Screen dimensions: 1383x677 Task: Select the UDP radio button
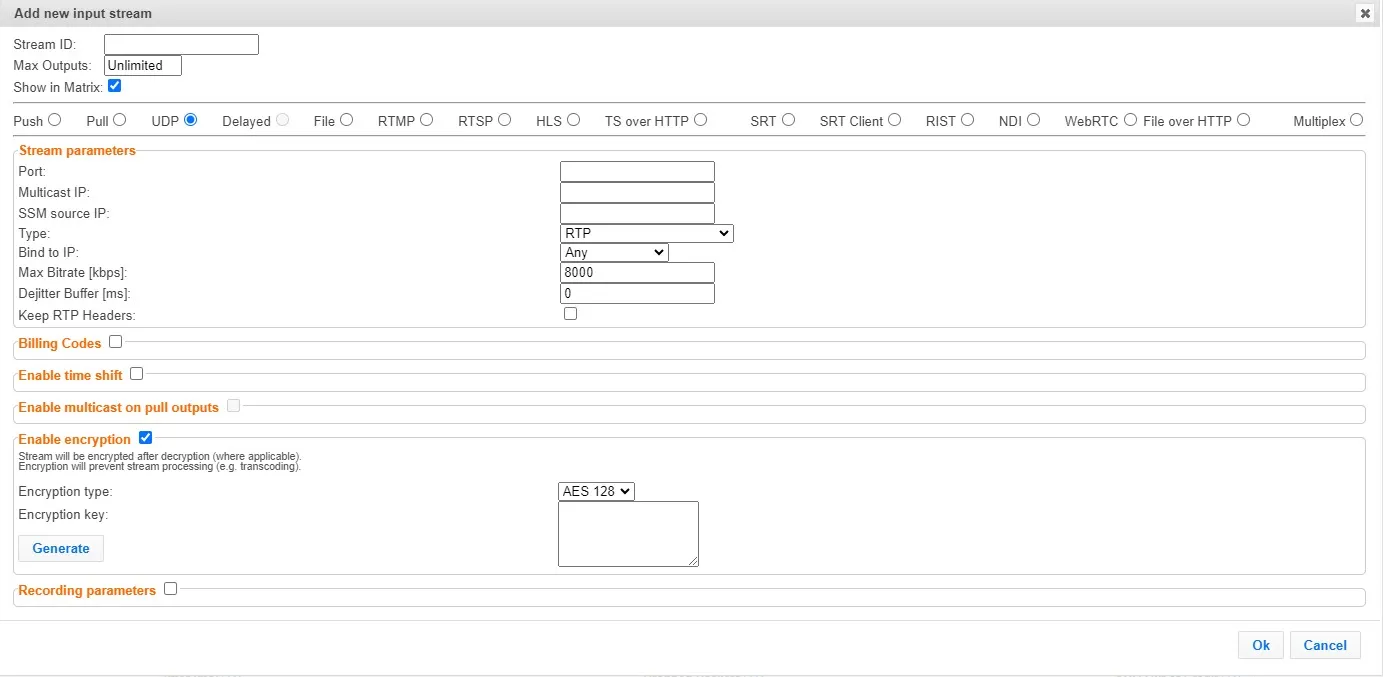point(190,119)
